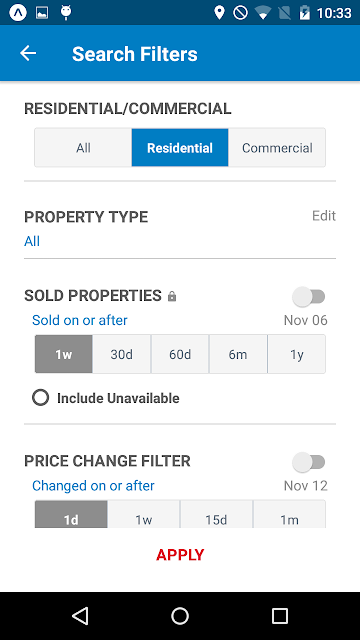Tap the Android back navigation triangle
This screenshot has height=640, width=360.
point(80,616)
